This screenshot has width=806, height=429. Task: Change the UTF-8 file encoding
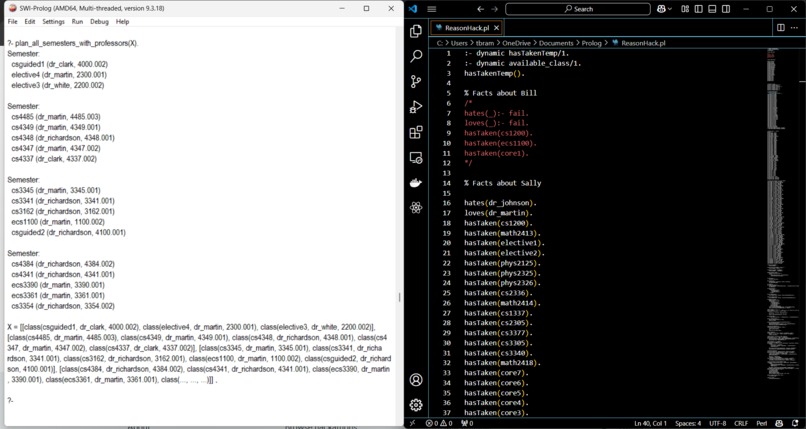[x=718, y=423]
